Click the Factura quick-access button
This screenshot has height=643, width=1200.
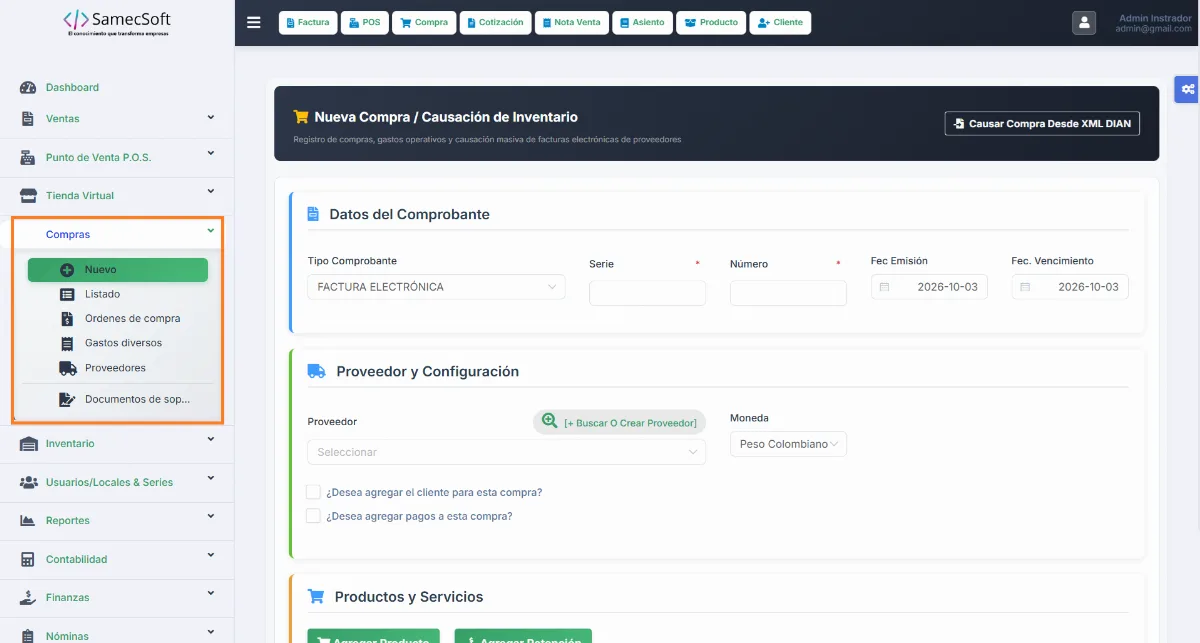307,23
